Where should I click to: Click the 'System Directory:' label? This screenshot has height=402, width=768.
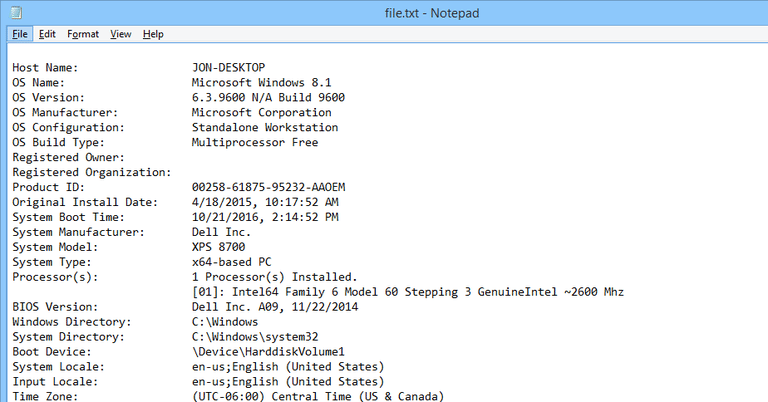pos(69,337)
